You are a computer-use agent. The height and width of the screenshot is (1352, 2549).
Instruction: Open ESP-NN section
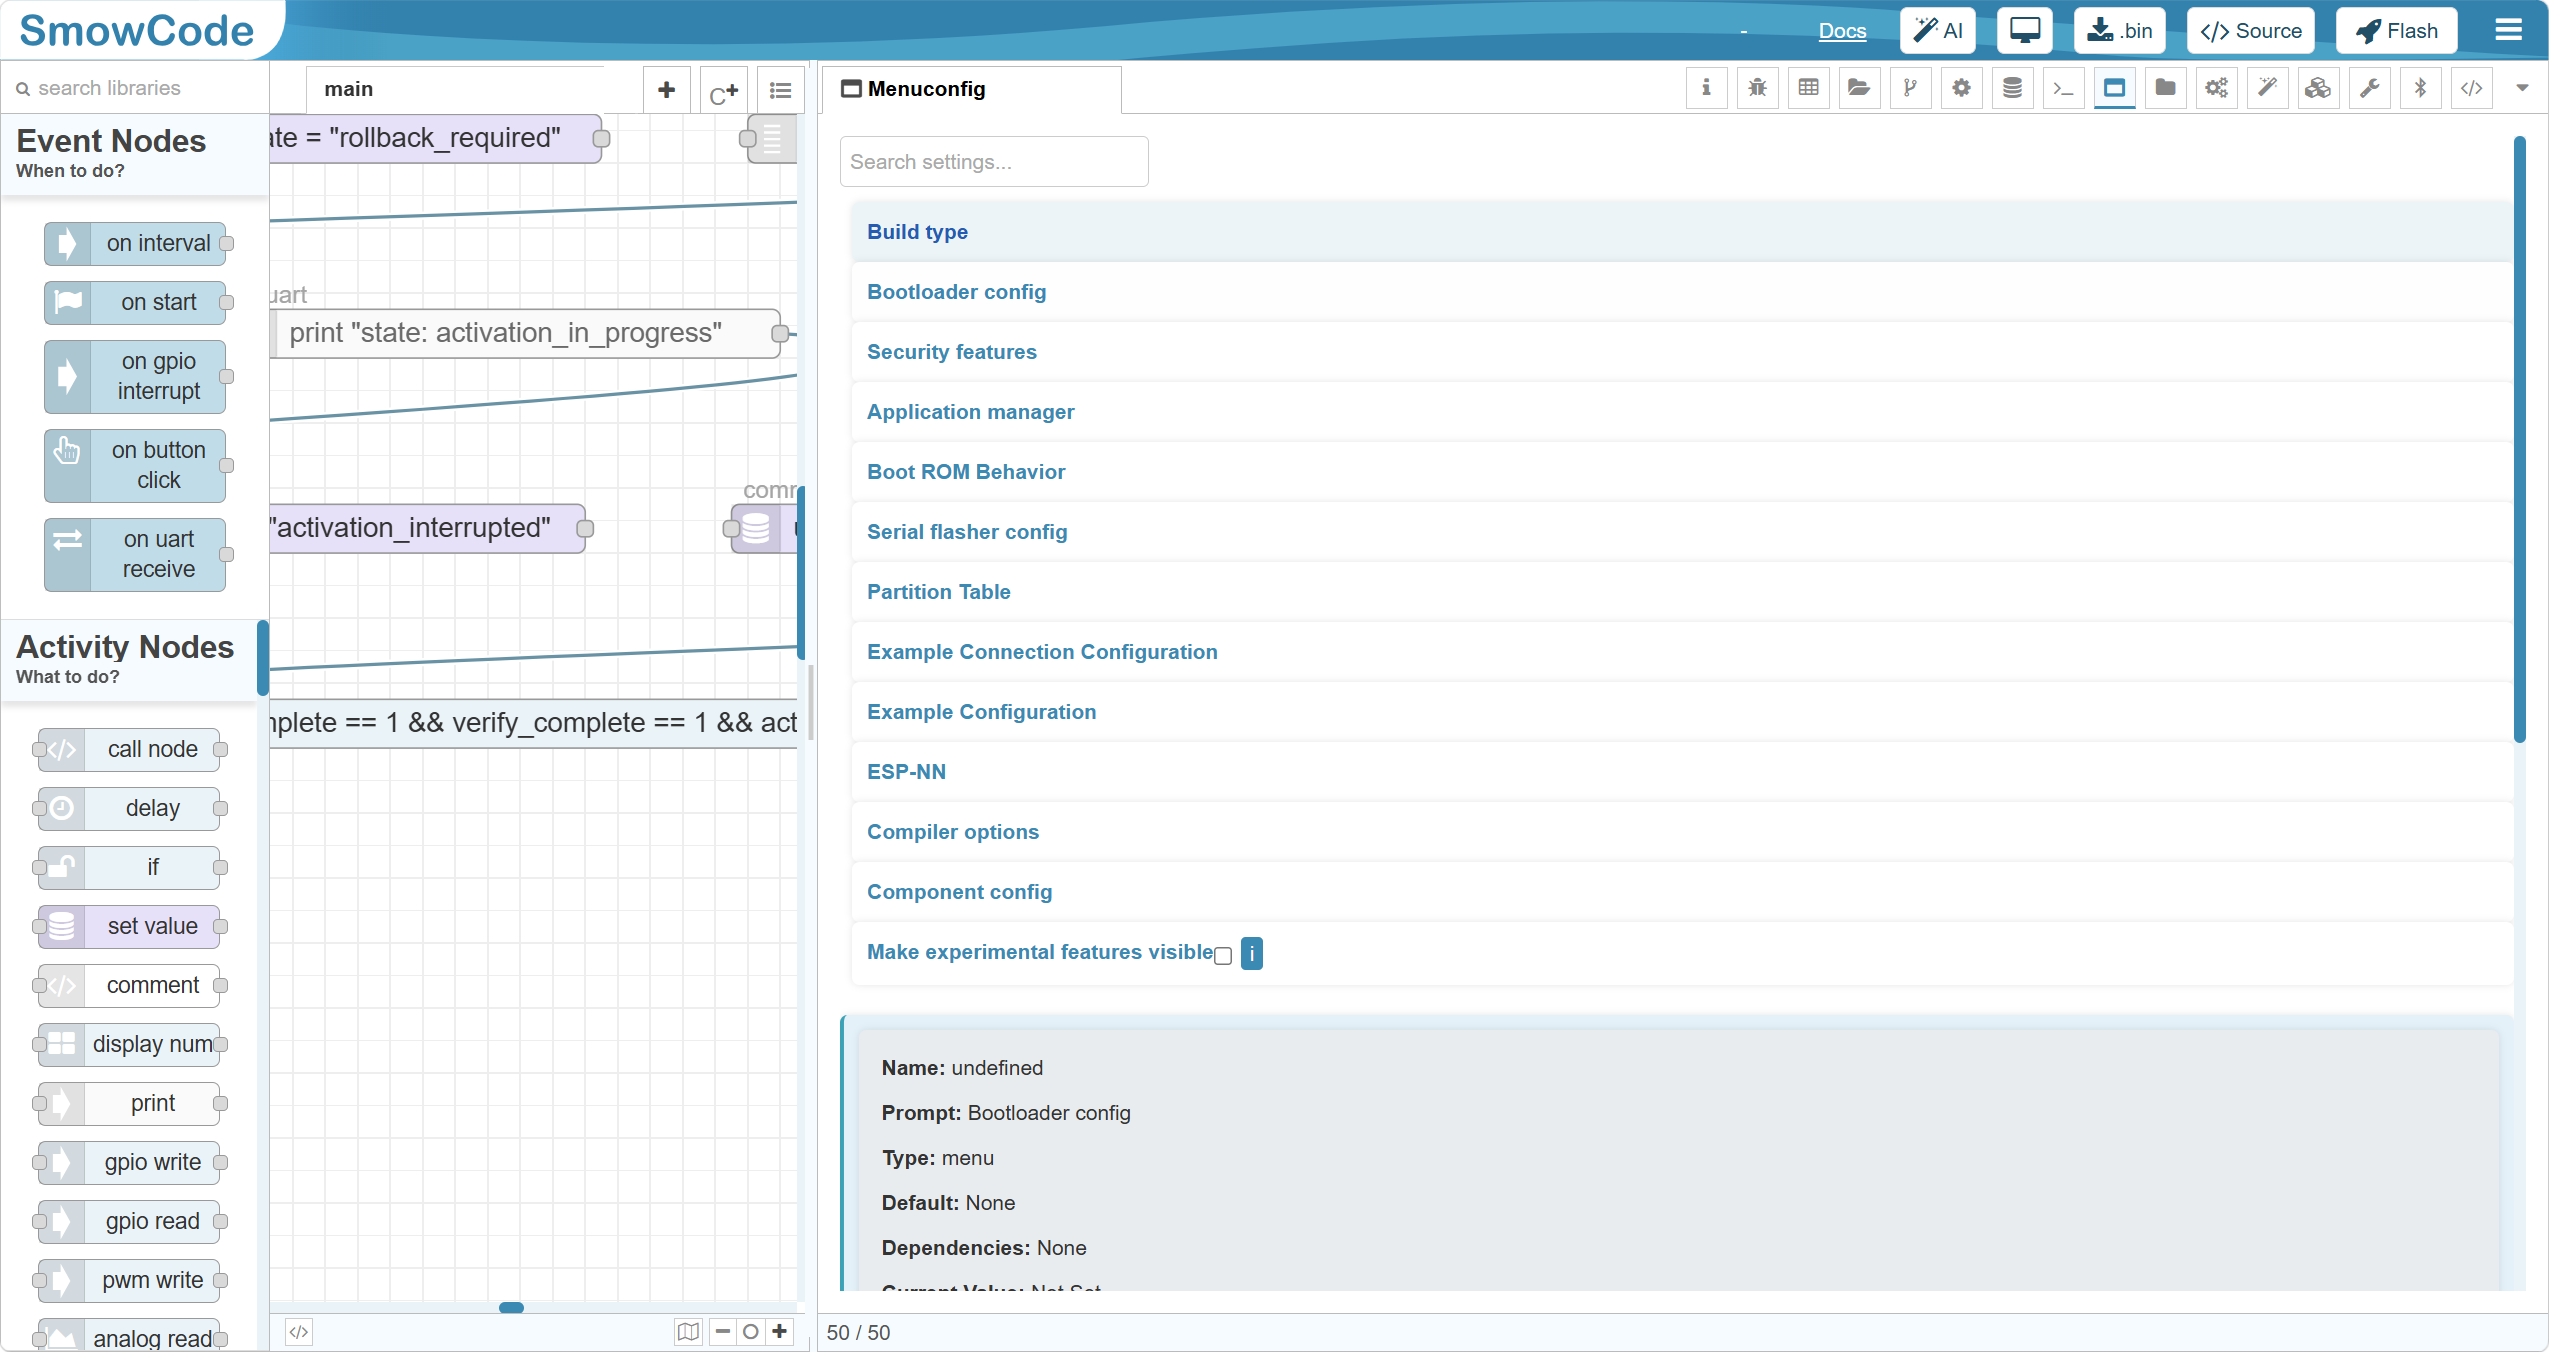1680,772
